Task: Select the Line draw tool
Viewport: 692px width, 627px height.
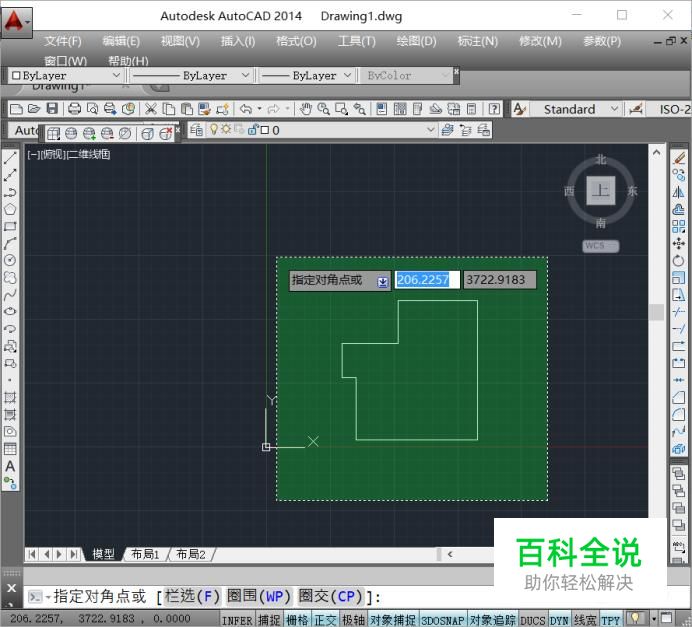Action: pos(10,158)
